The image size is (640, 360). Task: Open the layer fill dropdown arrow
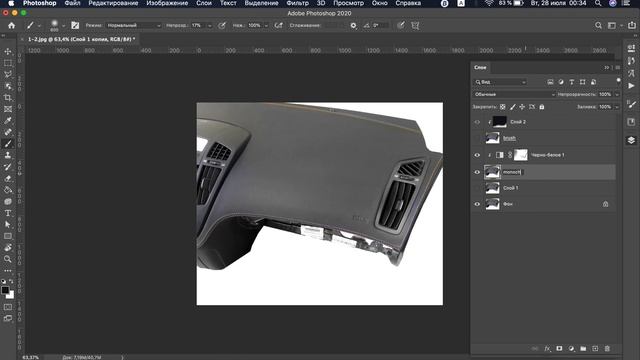pyautogui.click(x=617, y=107)
